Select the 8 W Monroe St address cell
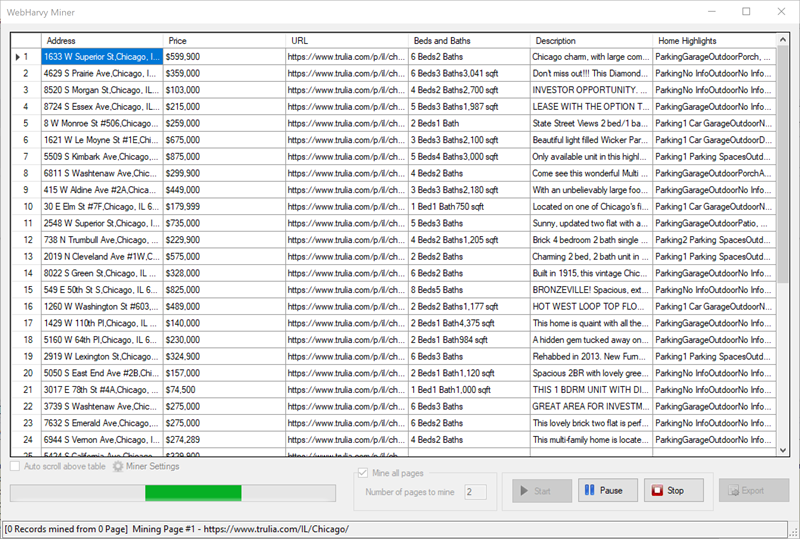The image size is (800, 539). pyautogui.click(x=101, y=123)
